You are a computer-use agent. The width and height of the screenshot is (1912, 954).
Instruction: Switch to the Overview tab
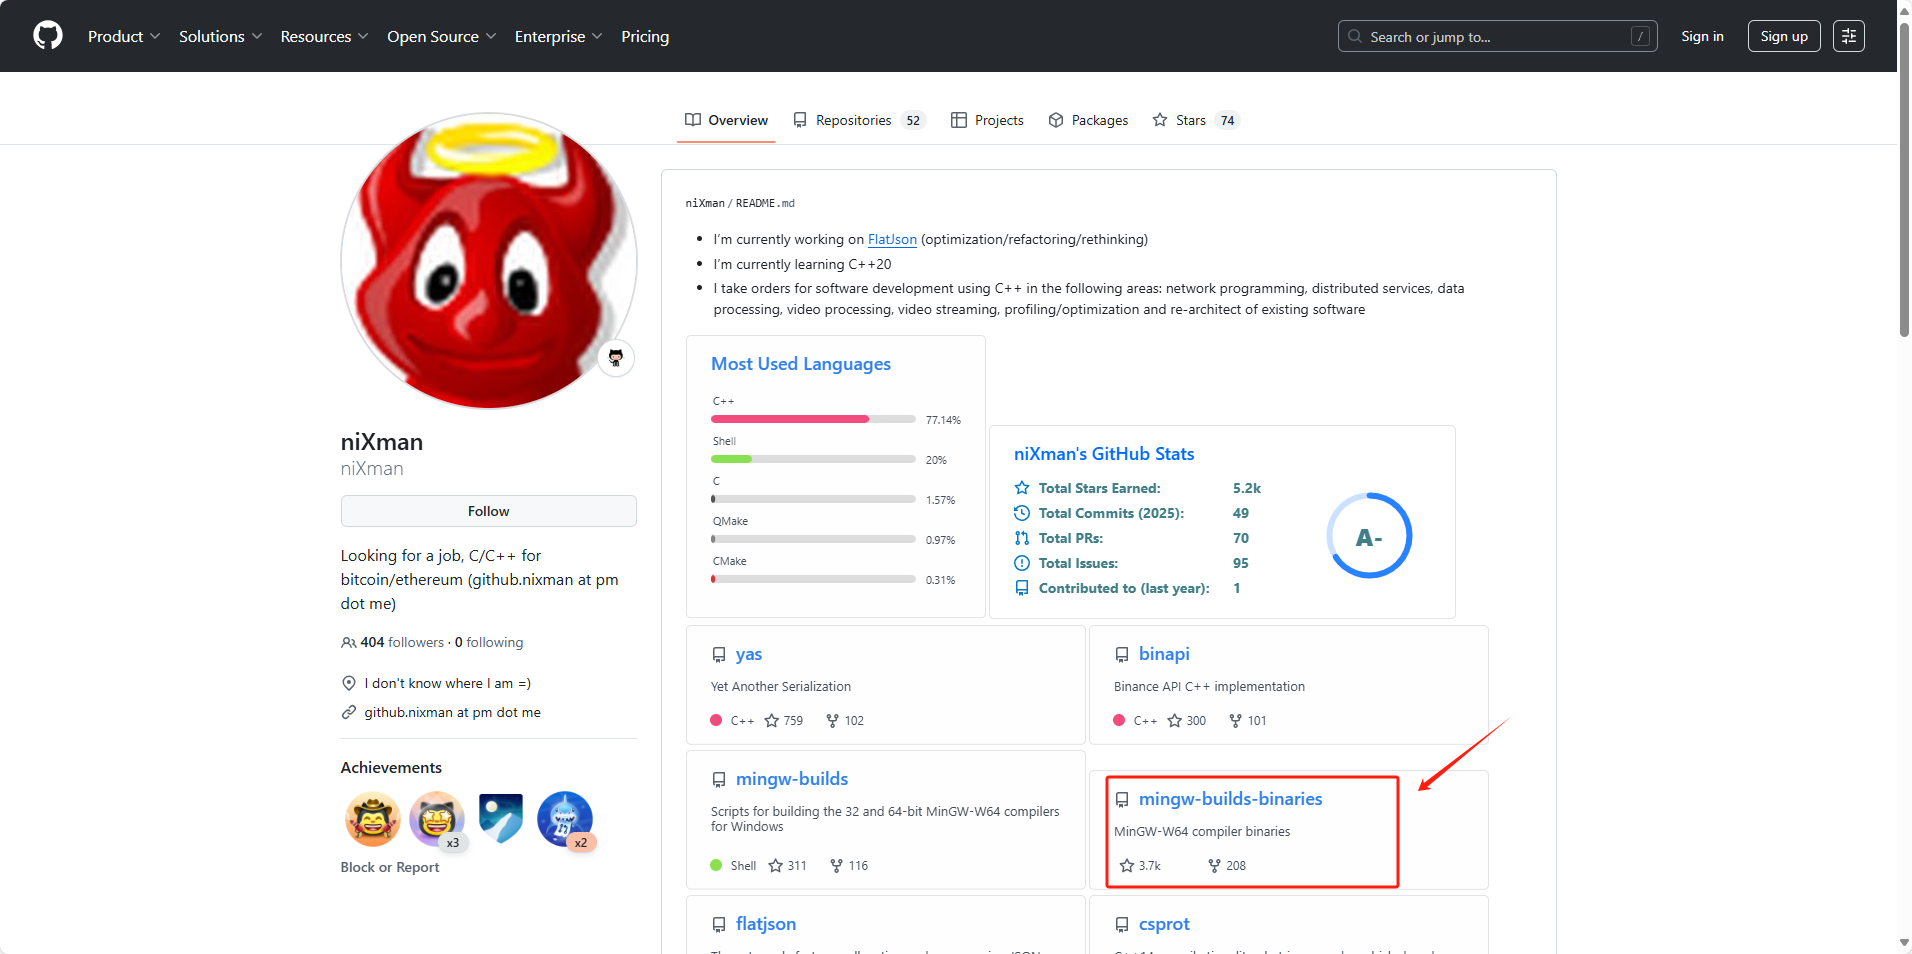pyautogui.click(x=726, y=120)
